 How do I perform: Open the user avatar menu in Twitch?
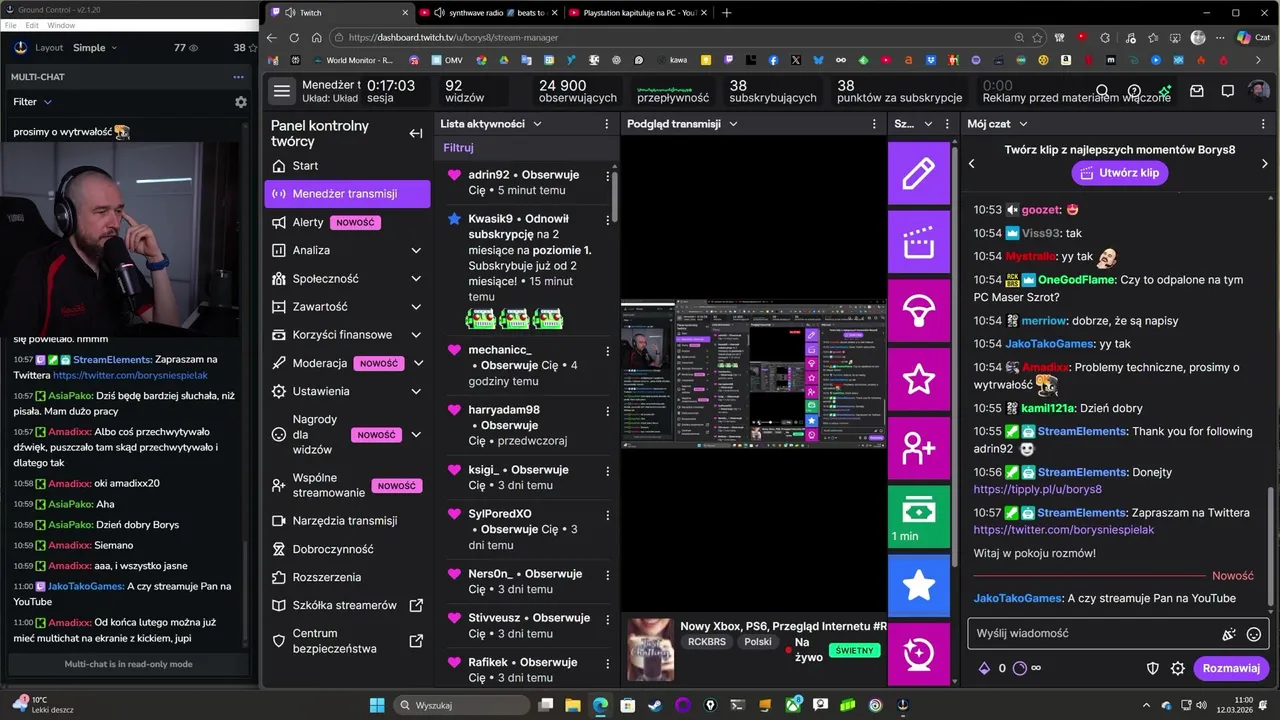click(x=1259, y=91)
